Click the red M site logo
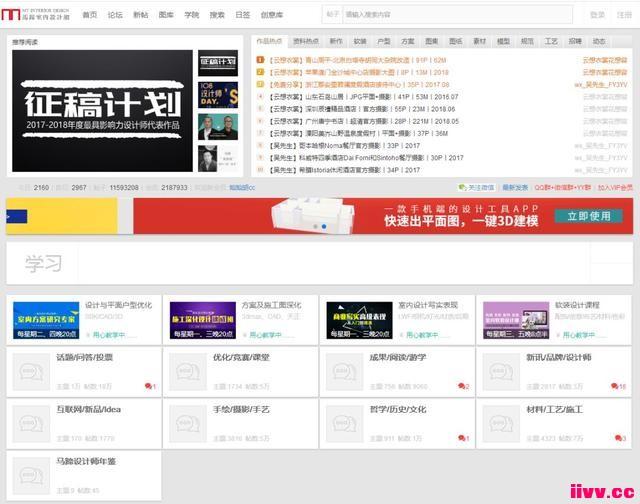Viewport: 640px width, 504px height. pyautogui.click(x=11, y=15)
